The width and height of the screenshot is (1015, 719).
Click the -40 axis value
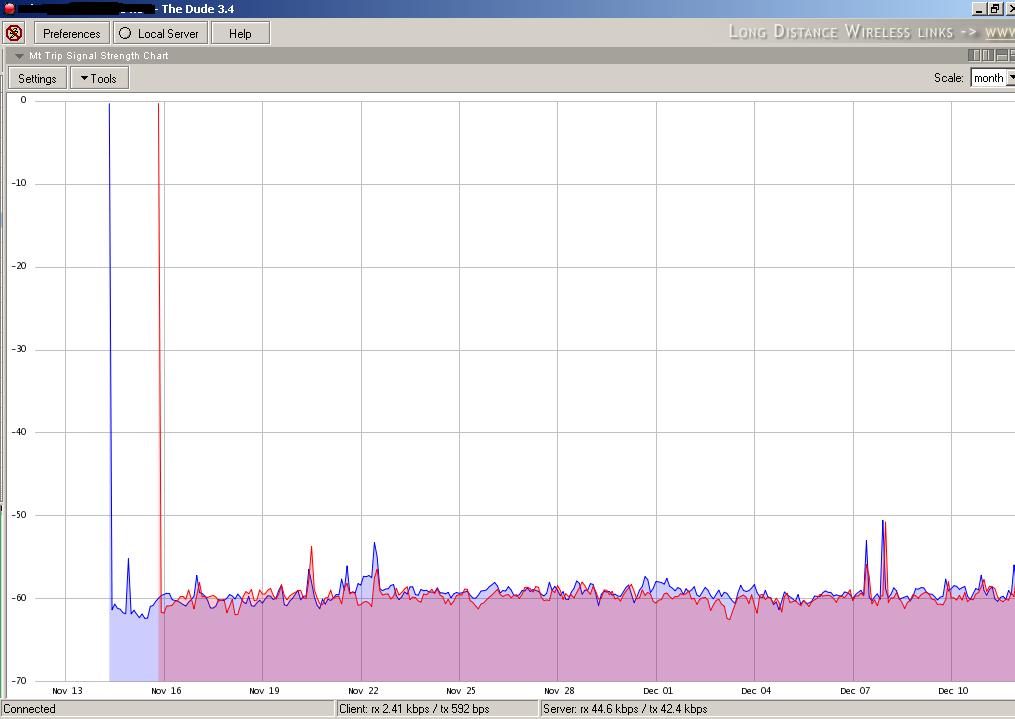point(19,432)
